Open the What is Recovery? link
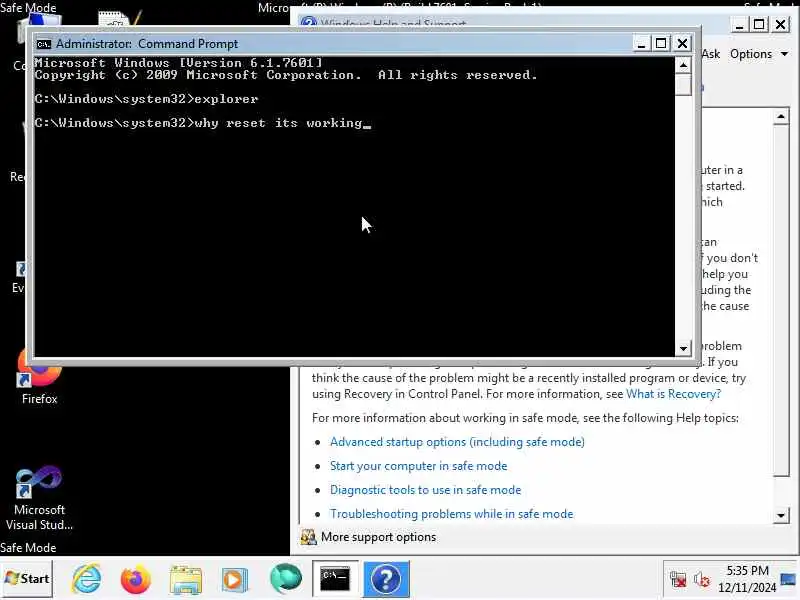800x600 pixels. pos(673,394)
